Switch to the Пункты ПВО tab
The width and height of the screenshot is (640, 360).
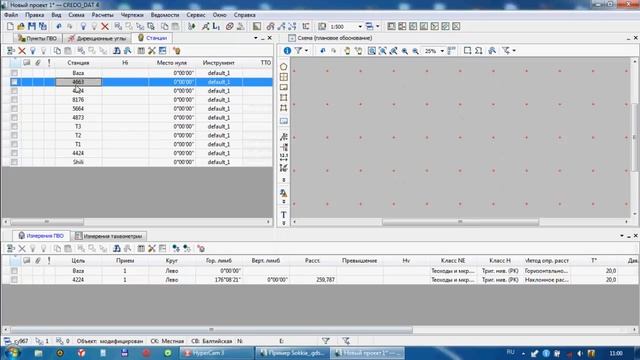[38, 38]
